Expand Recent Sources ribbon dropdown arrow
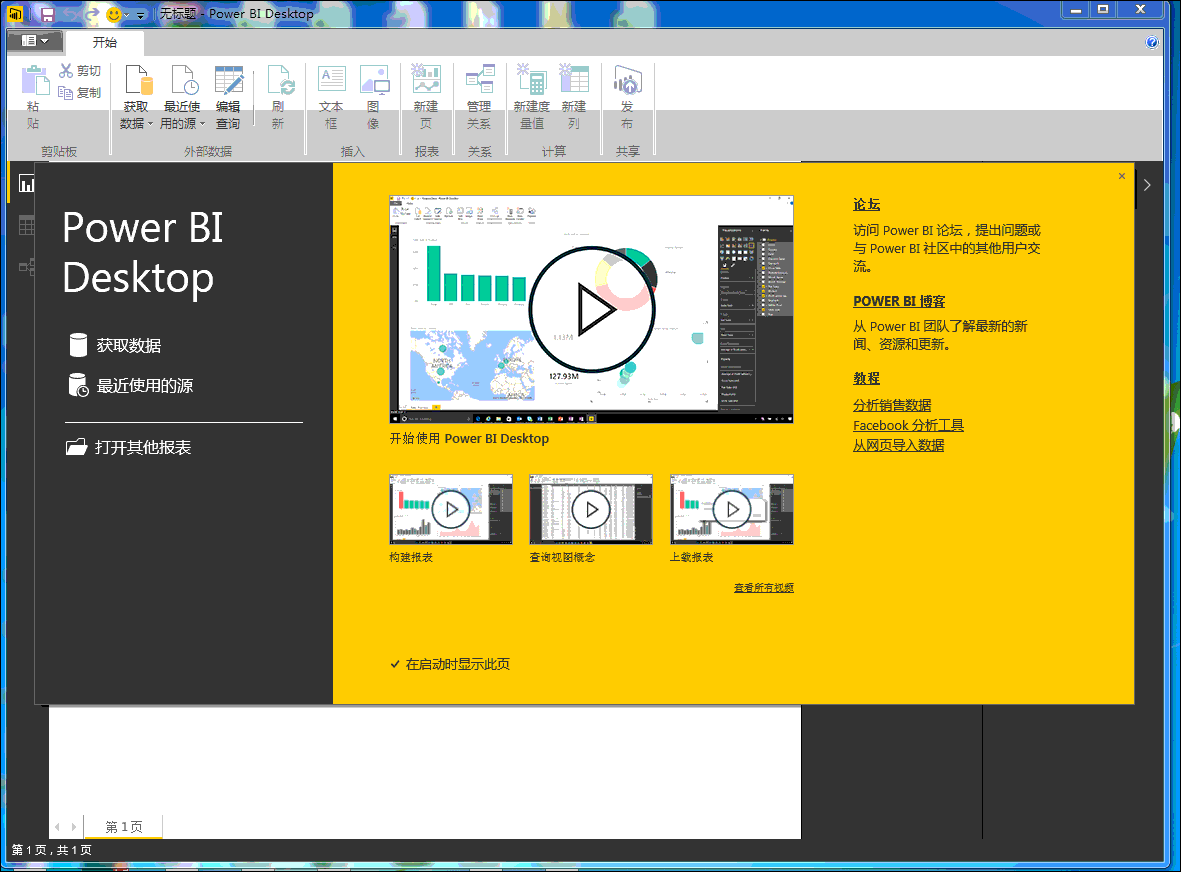Screen dimensions: 1181x872 coord(202,123)
